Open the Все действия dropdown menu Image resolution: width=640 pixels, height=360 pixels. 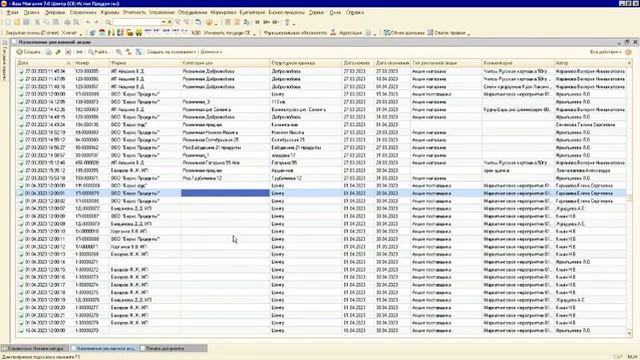click(605, 52)
